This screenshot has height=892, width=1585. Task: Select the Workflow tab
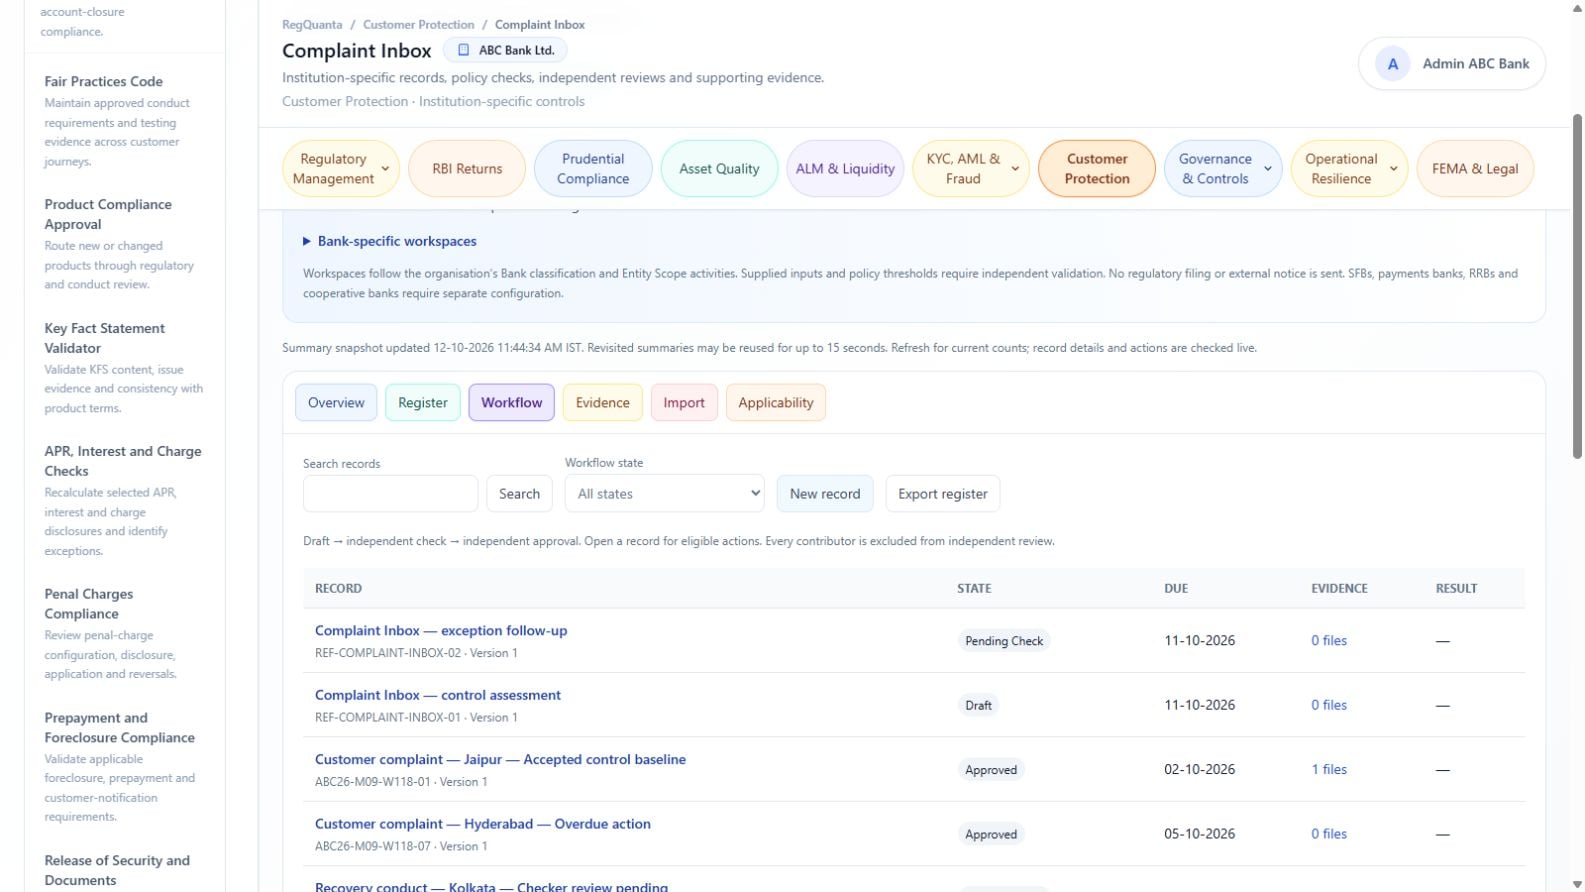click(x=511, y=403)
